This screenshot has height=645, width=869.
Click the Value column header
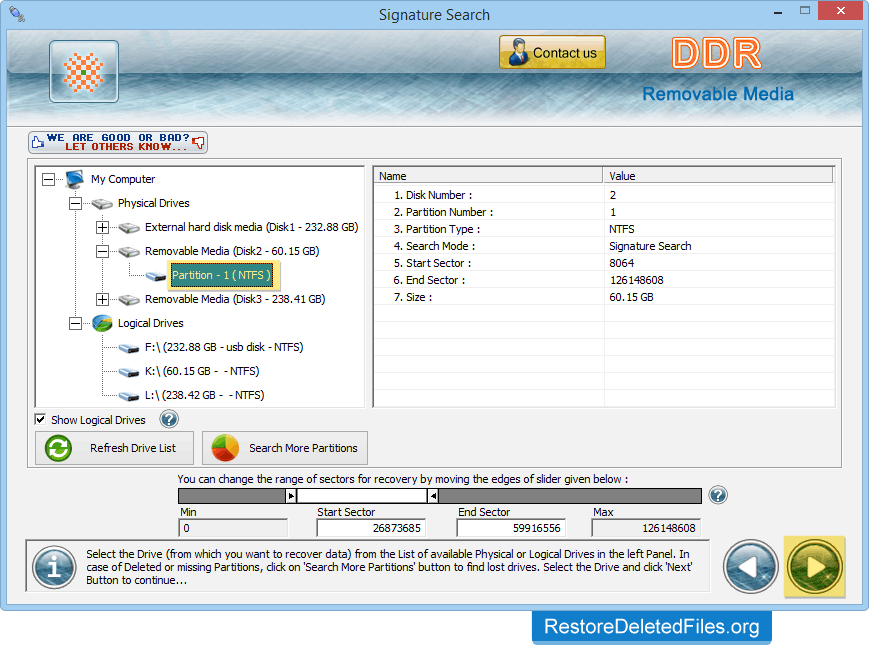click(718, 176)
